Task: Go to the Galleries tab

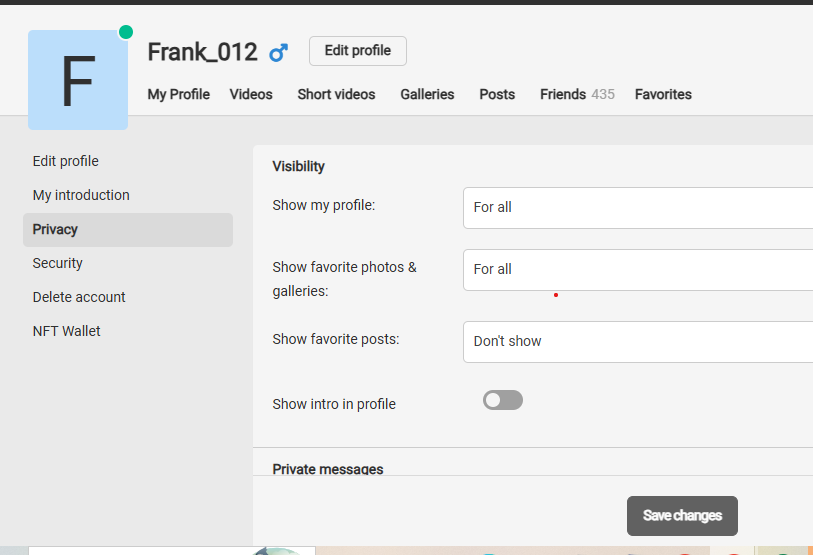Action: tap(427, 94)
